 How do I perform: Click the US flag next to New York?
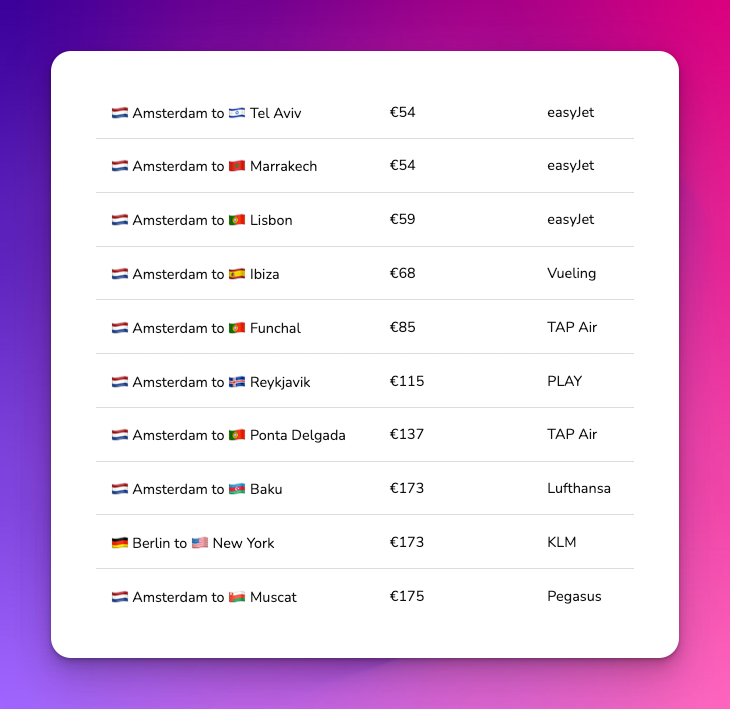click(x=200, y=543)
